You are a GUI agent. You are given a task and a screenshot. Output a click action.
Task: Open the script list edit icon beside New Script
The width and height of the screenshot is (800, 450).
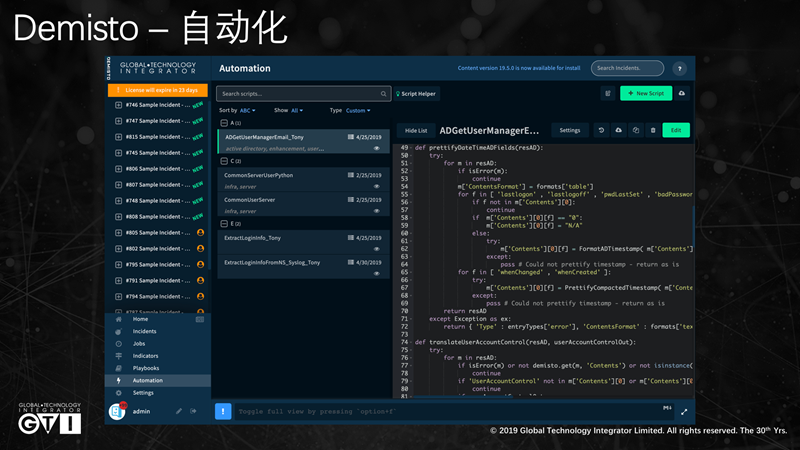point(608,93)
